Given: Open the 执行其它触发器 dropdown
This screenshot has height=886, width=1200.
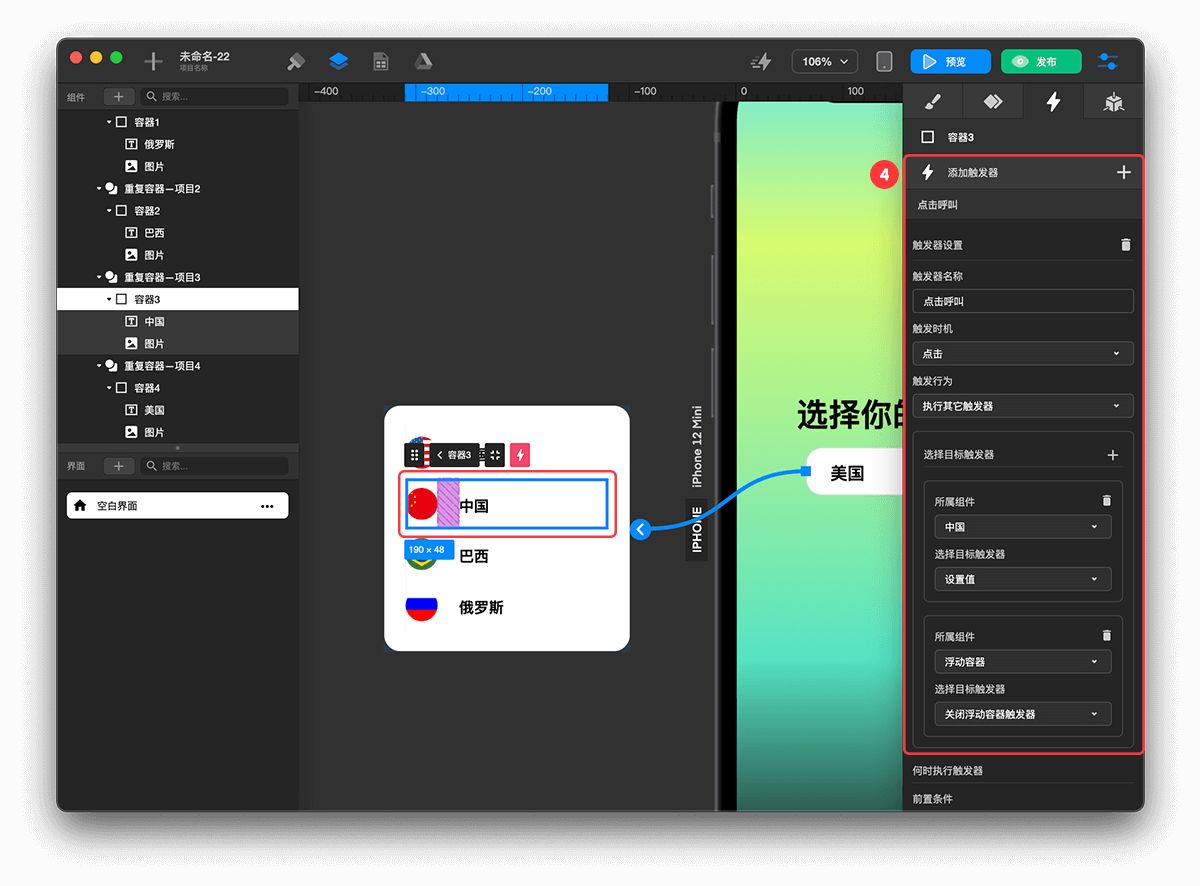Looking at the screenshot, I should pos(1022,406).
